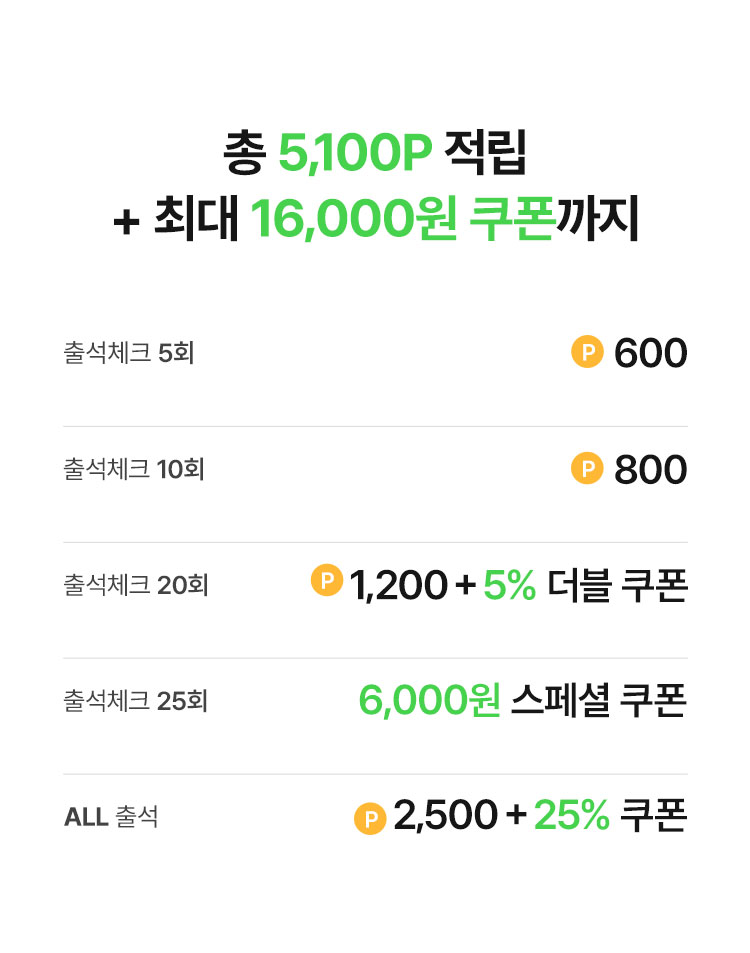The height and width of the screenshot is (953, 750).
Task: Select the 2,500 point amount
Action: 445,817
